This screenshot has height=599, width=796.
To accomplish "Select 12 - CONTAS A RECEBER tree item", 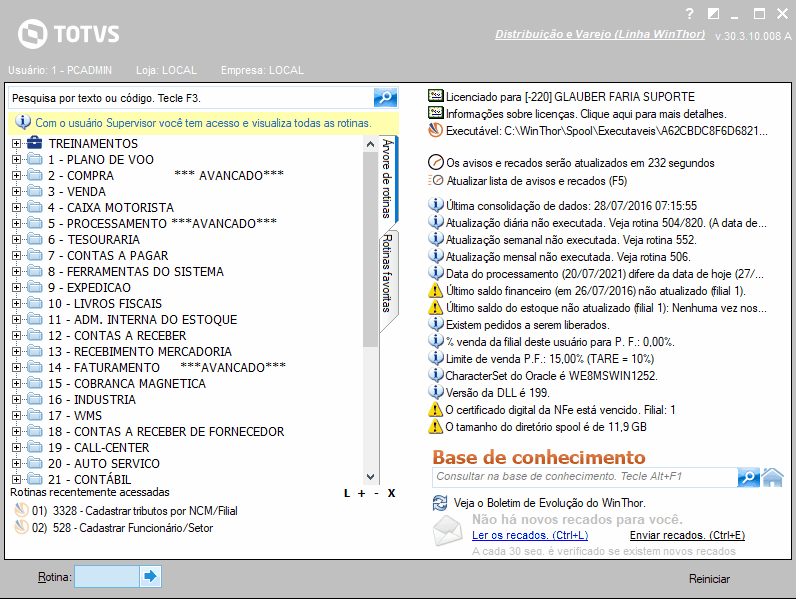I will 117,336.
